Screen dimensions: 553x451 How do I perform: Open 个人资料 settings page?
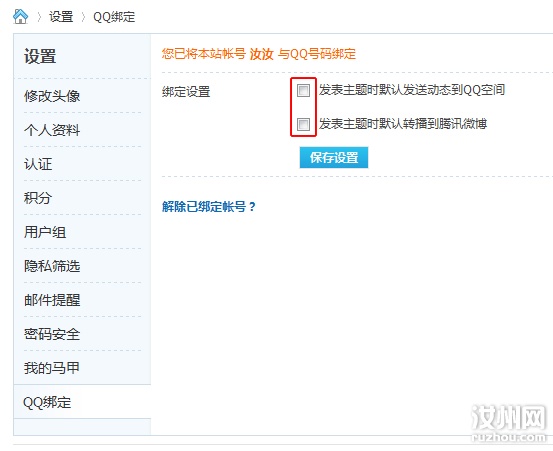click(52, 130)
